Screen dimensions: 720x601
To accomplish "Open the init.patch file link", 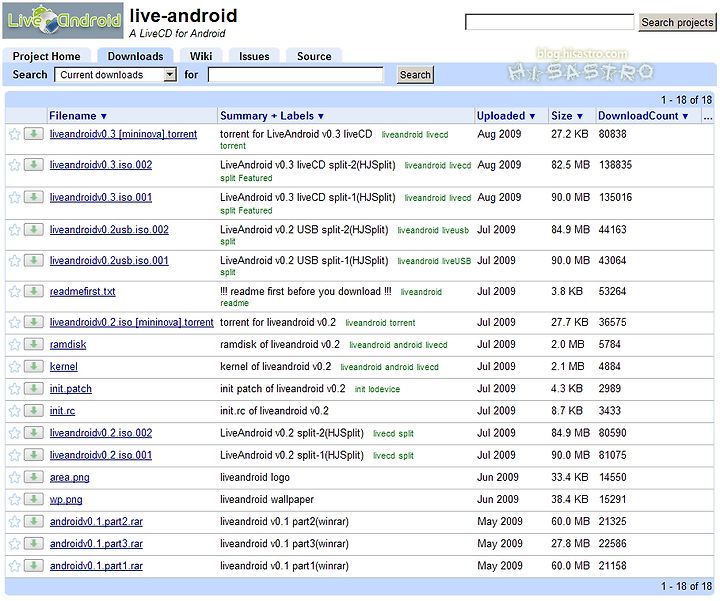I will [71, 388].
